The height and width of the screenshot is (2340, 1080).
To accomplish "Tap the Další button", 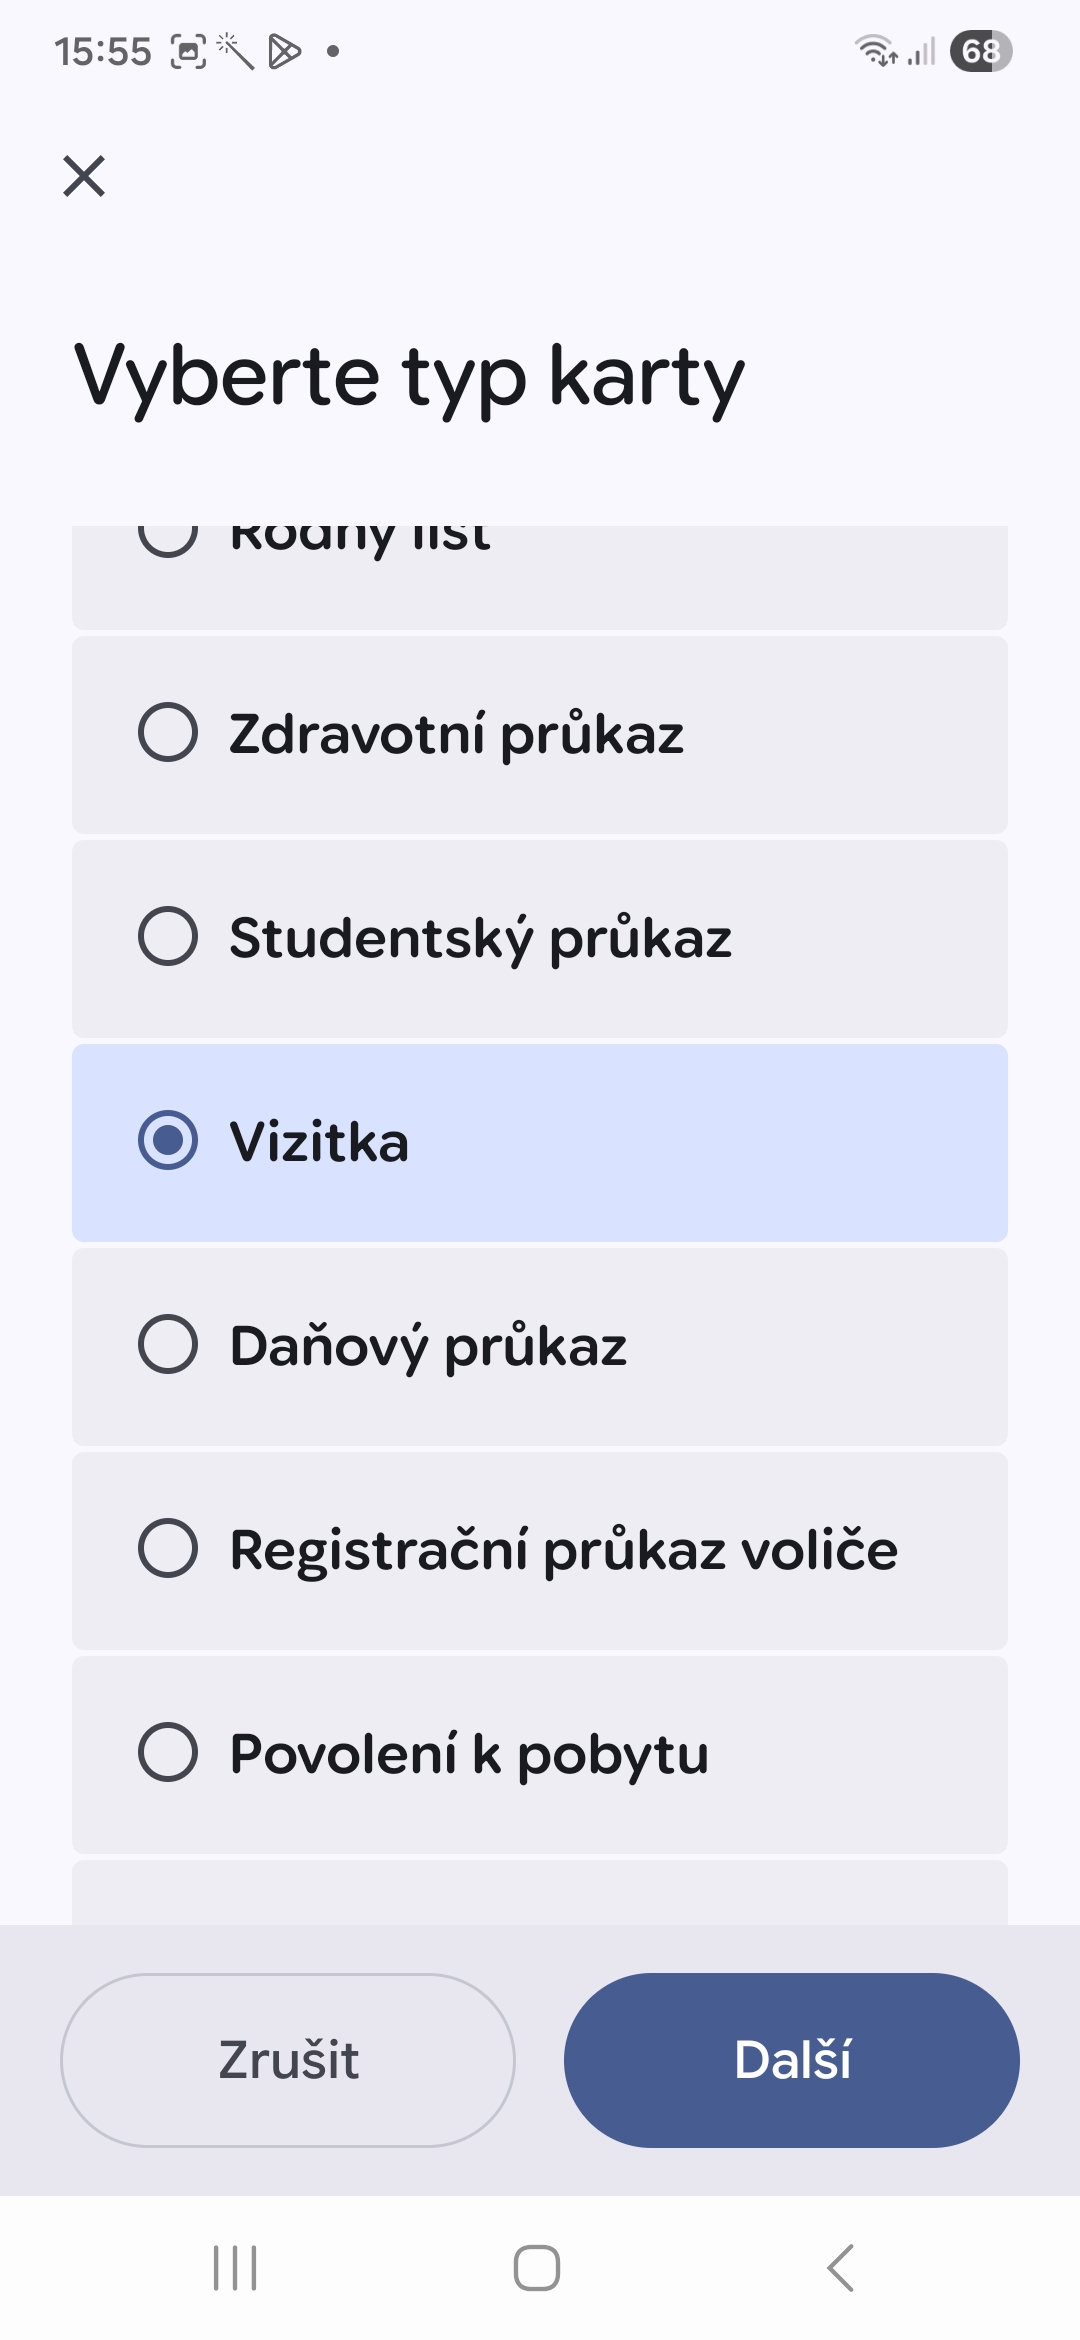I will pos(791,2060).
